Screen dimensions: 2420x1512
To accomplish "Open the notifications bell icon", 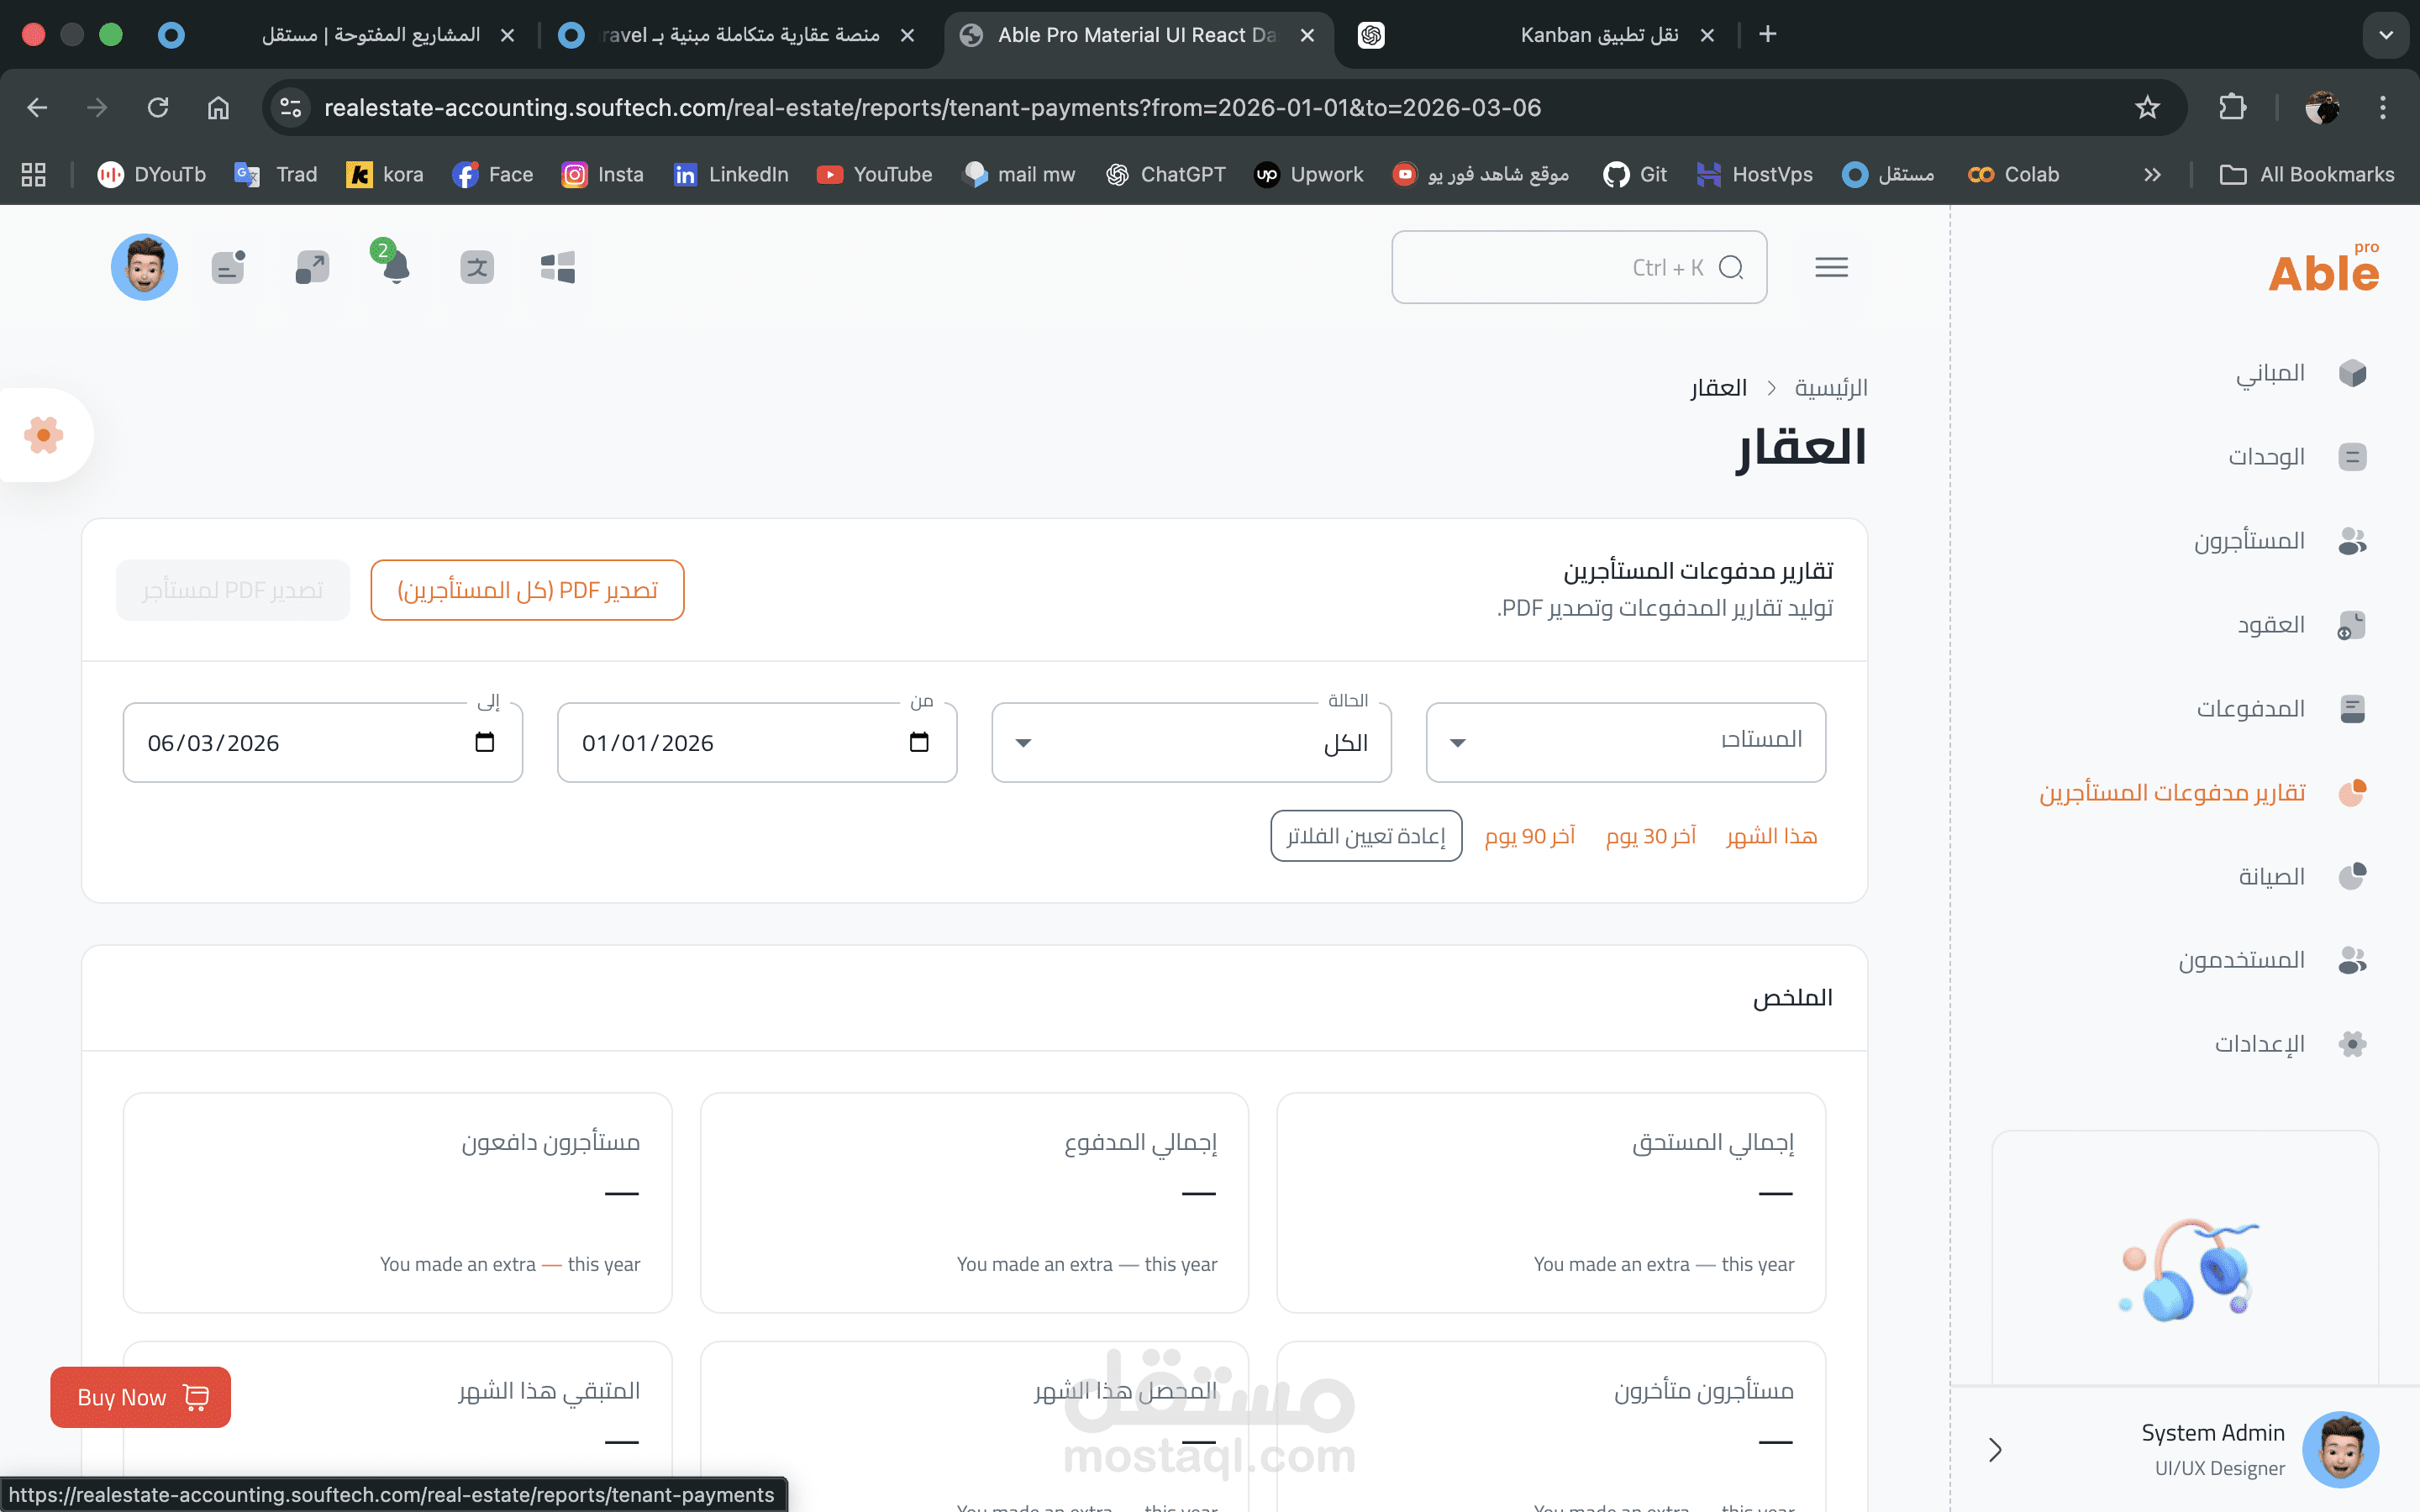I will pyautogui.click(x=396, y=267).
